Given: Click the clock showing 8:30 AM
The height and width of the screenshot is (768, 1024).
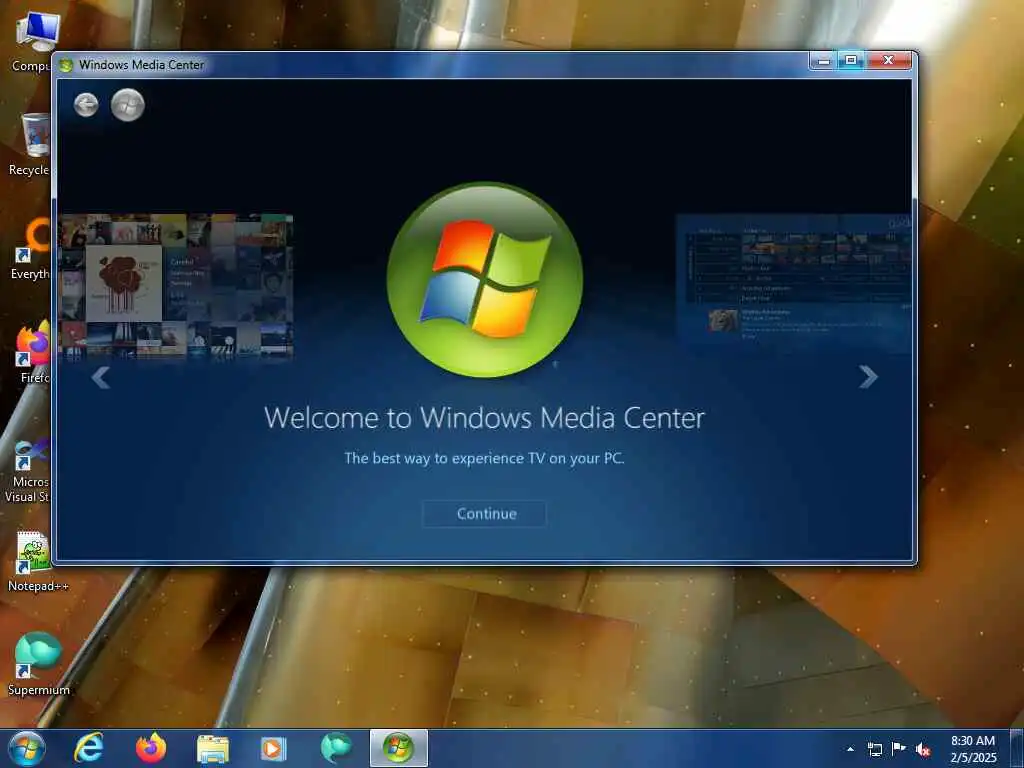Looking at the screenshot, I should [973, 749].
